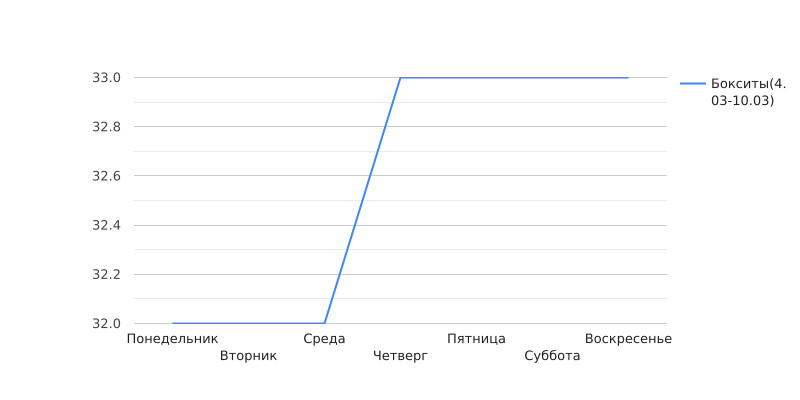The width and height of the screenshot is (800, 400).
Task: Click the line's end point at Воскресенье
Action: tap(629, 78)
